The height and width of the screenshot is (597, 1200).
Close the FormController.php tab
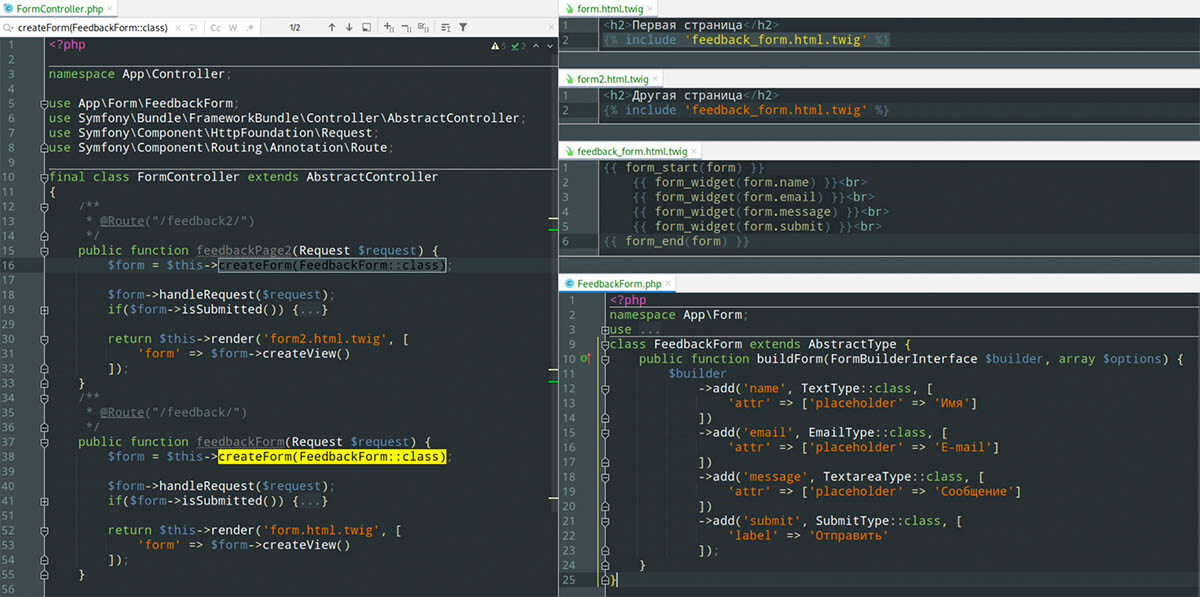[x=110, y=8]
